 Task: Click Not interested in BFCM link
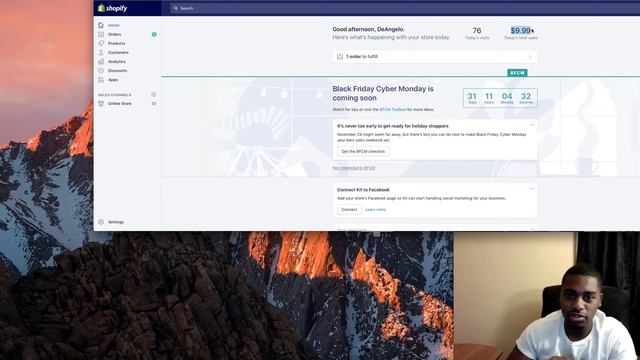coord(353,168)
